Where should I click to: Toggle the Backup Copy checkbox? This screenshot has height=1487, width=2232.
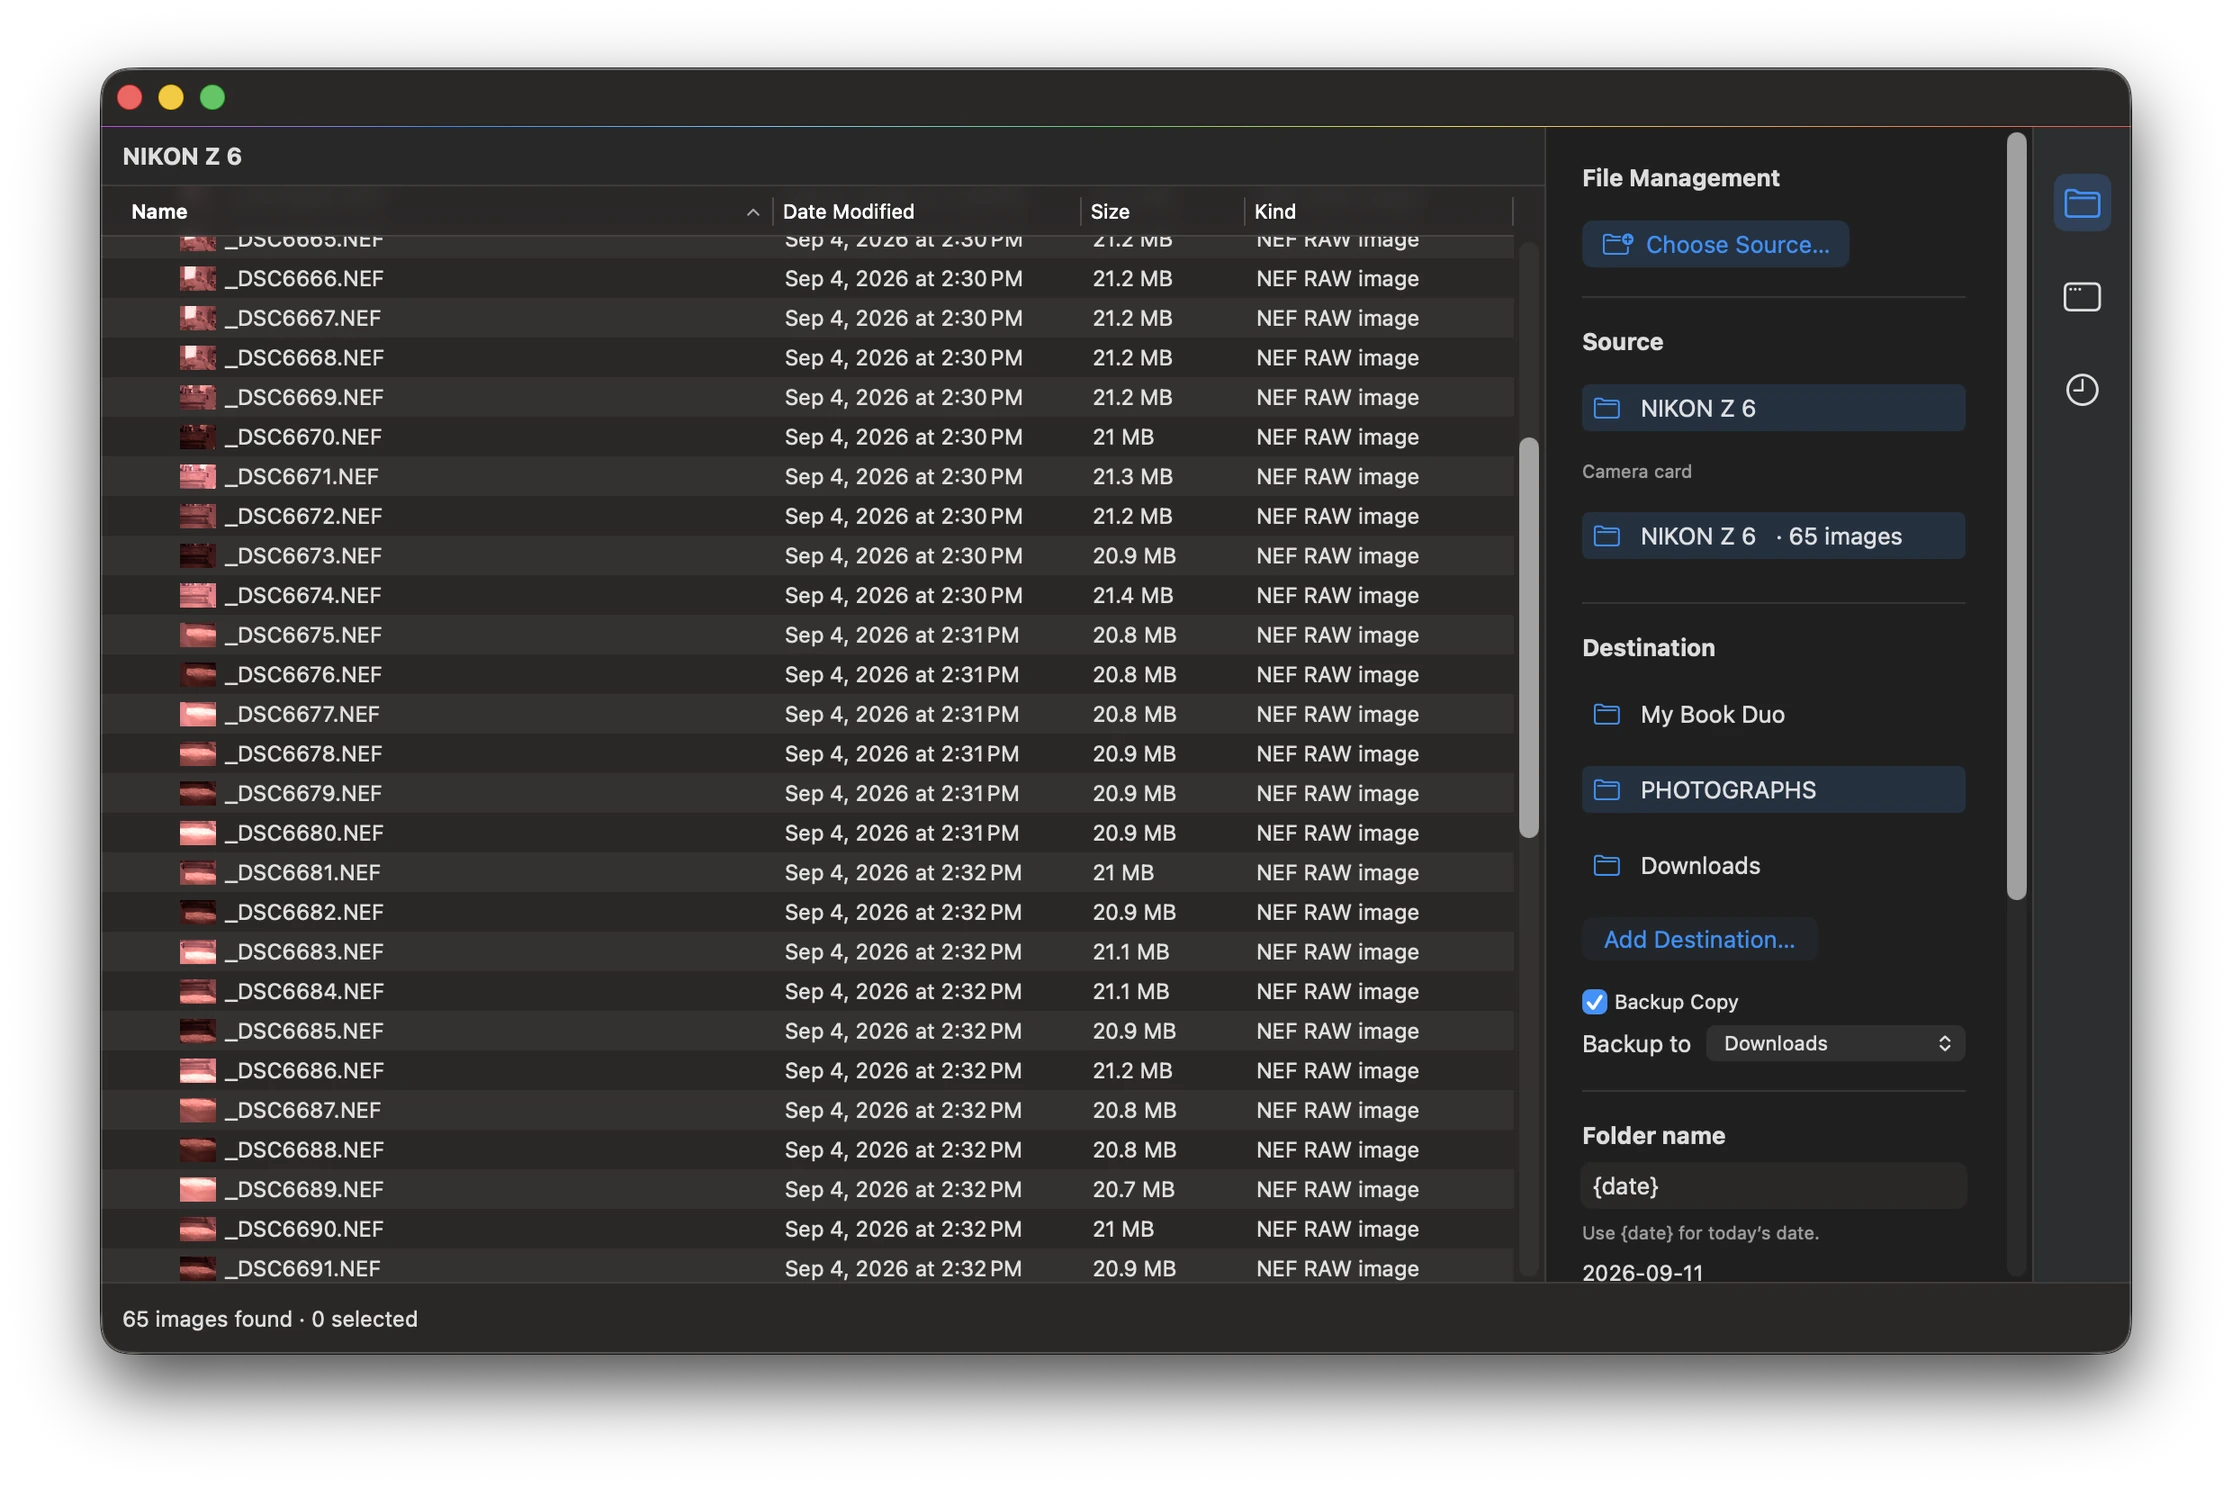[x=1594, y=1001]
